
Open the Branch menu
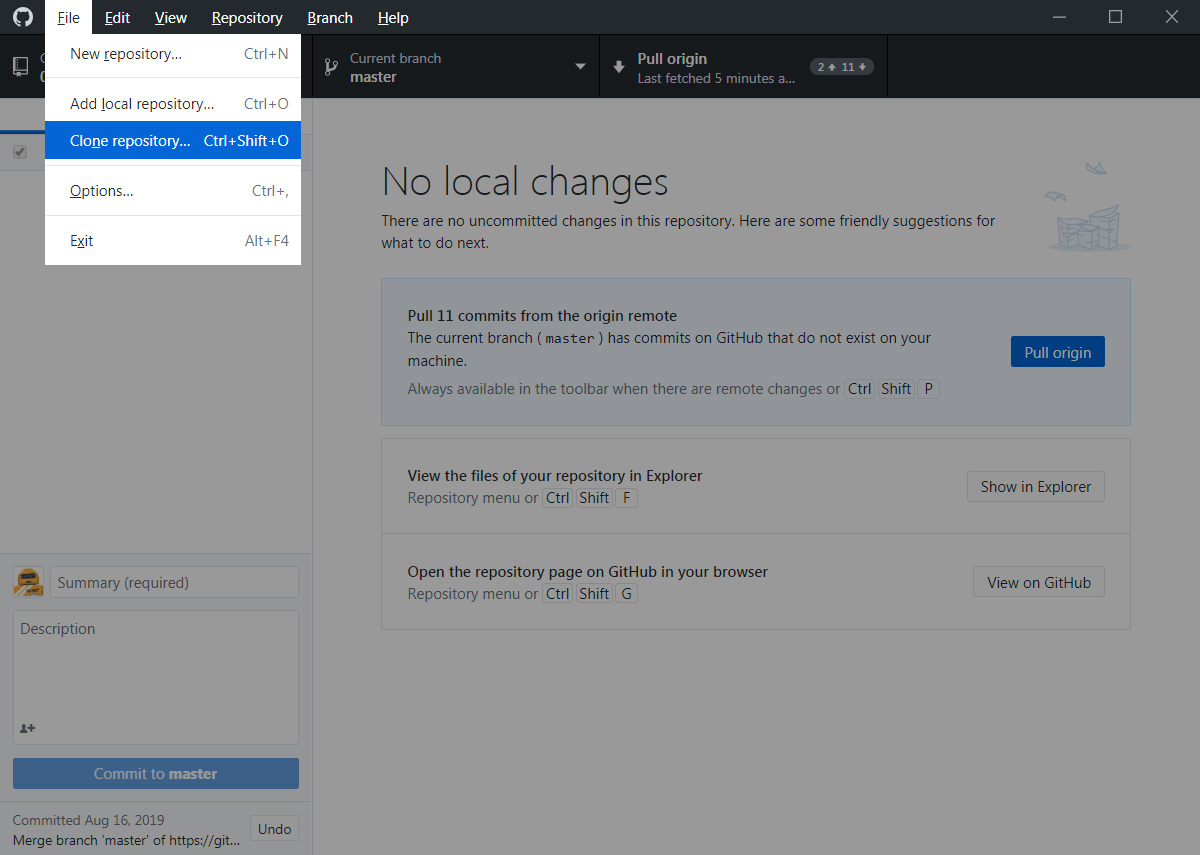329,17
